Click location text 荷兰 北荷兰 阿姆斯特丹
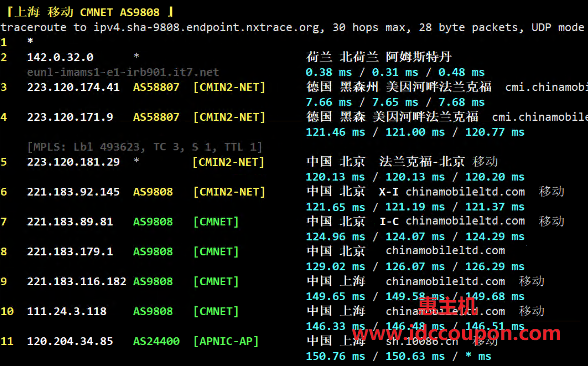588x366 pixels. pyautogui.click(x=379, y=57)
